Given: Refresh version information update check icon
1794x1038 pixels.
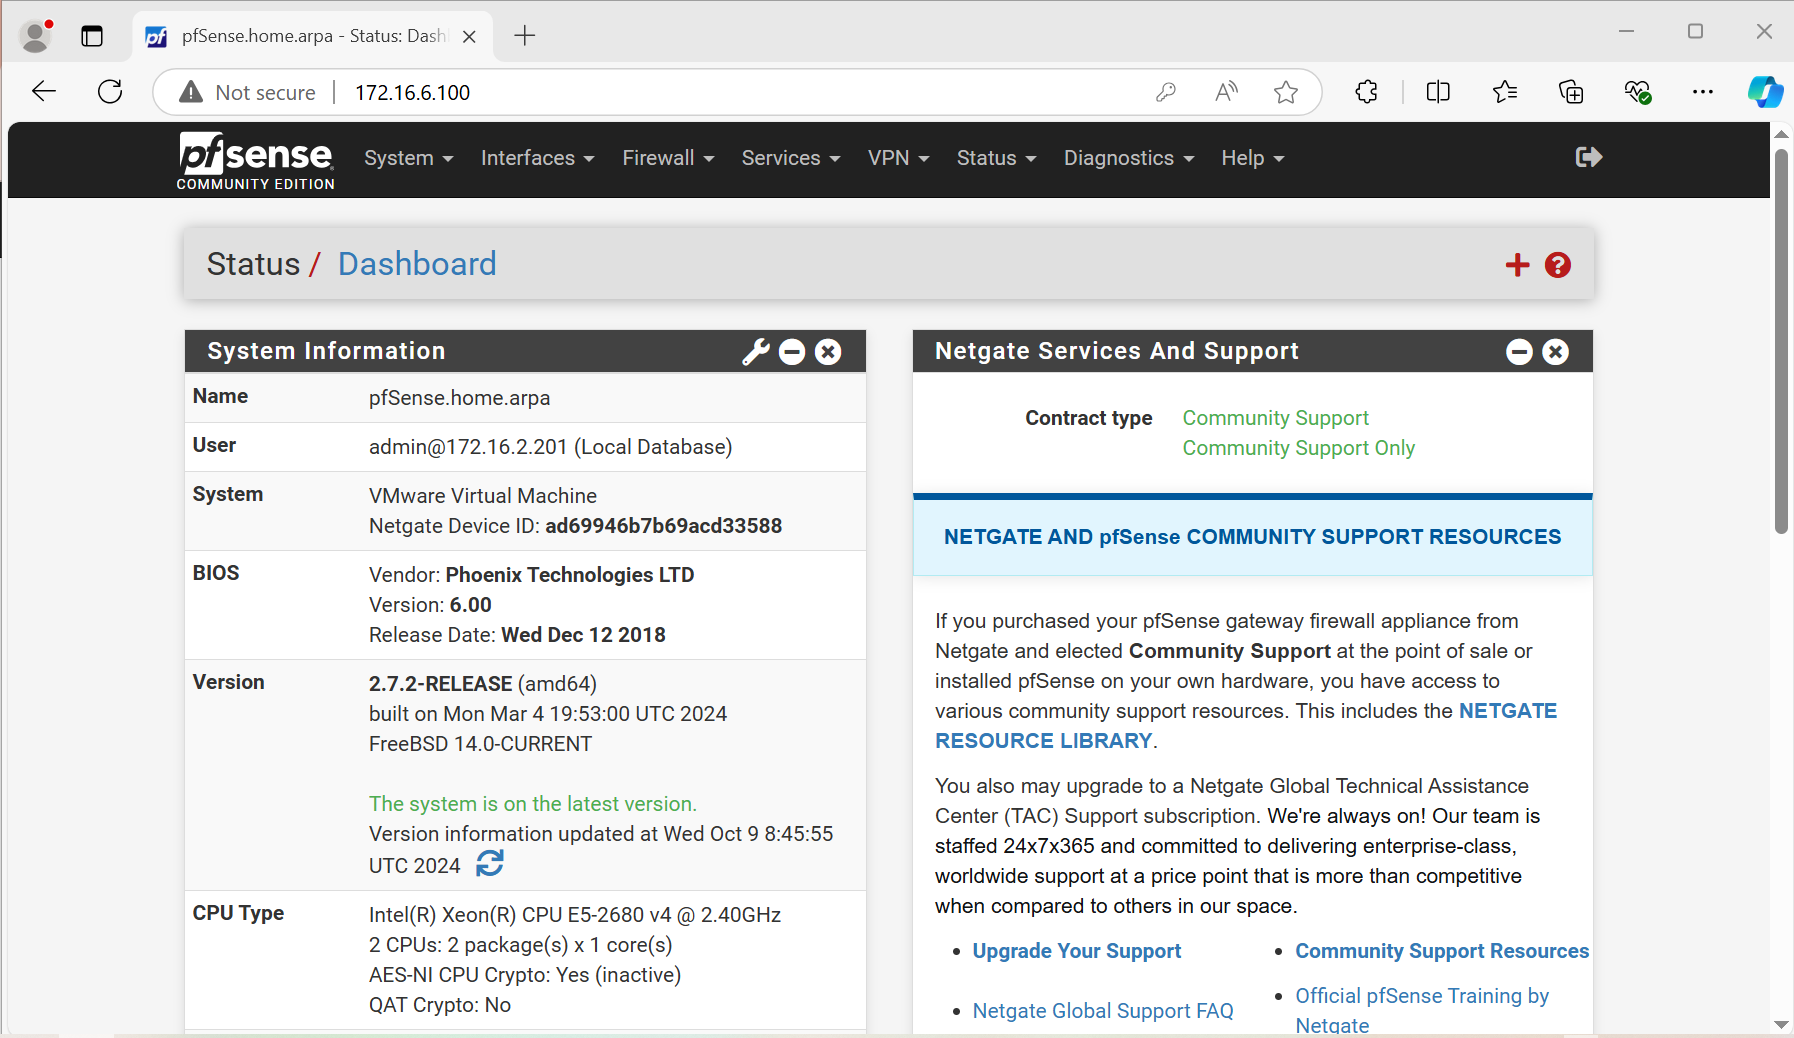Looking at the screenshot, I should point(490,863).
